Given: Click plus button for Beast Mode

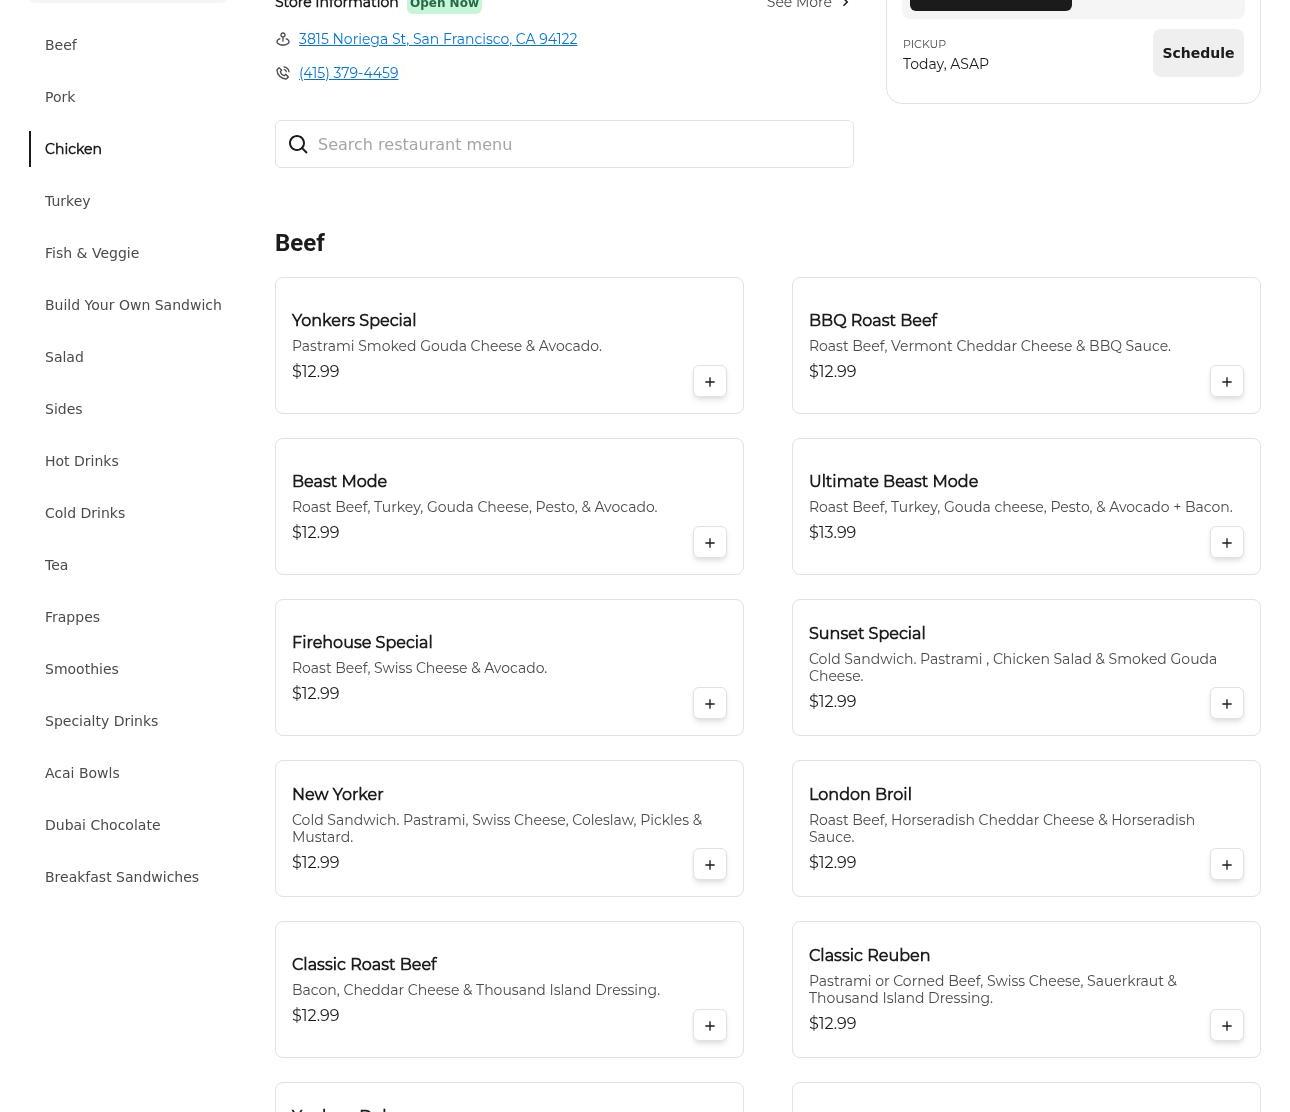Looking at the screenshot, I should point(709,543).
